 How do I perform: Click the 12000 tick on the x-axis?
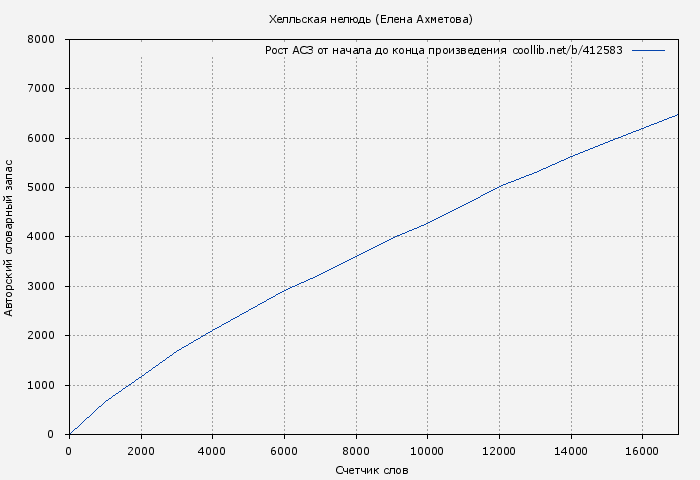tap(498, 450)
